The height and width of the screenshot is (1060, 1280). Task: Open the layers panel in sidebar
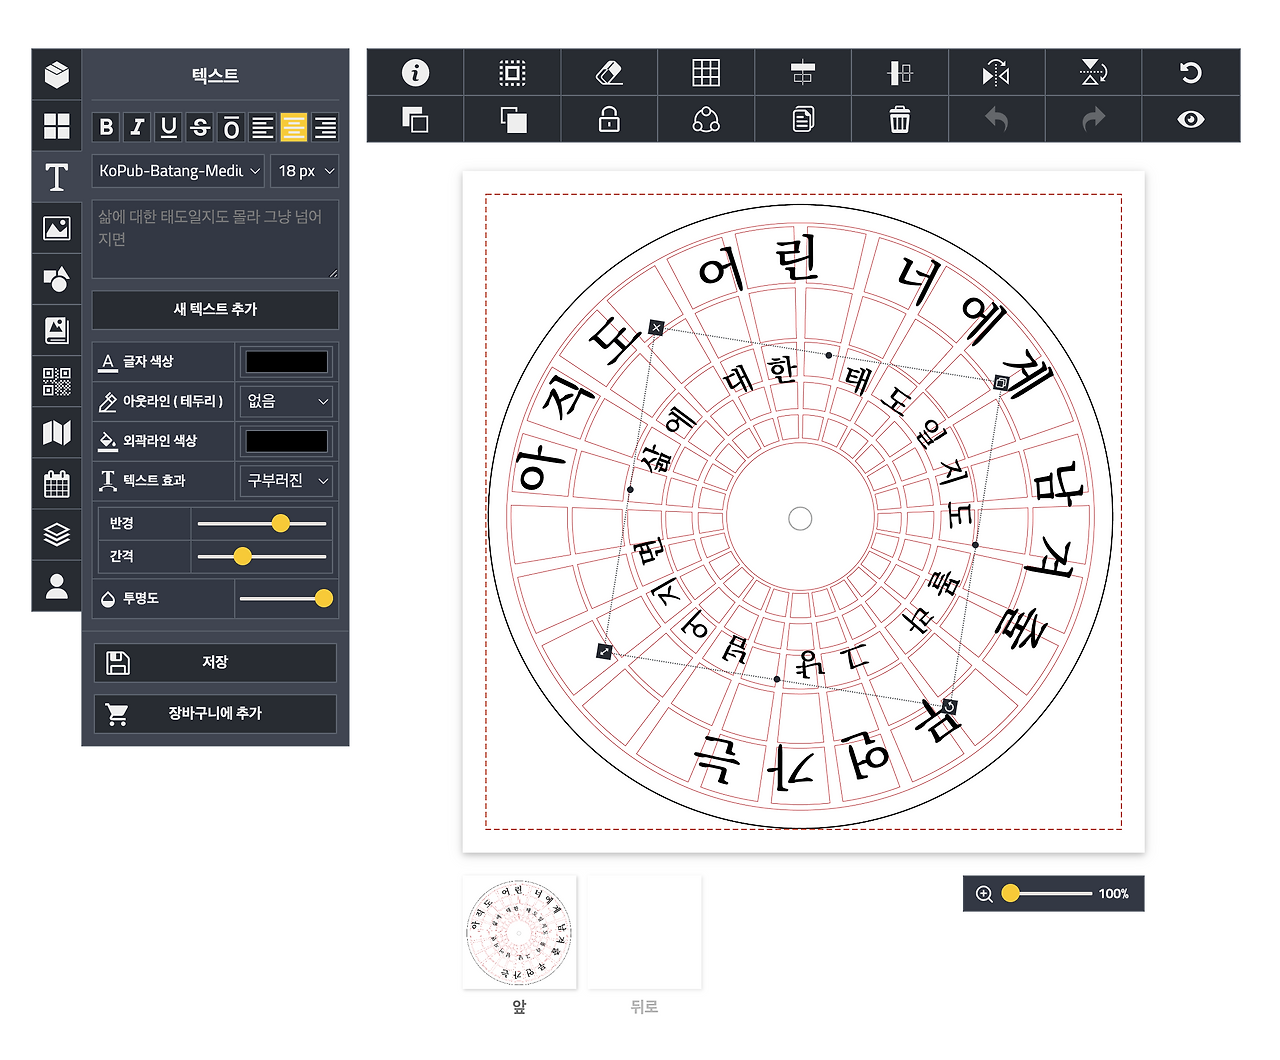click(57, 534)
